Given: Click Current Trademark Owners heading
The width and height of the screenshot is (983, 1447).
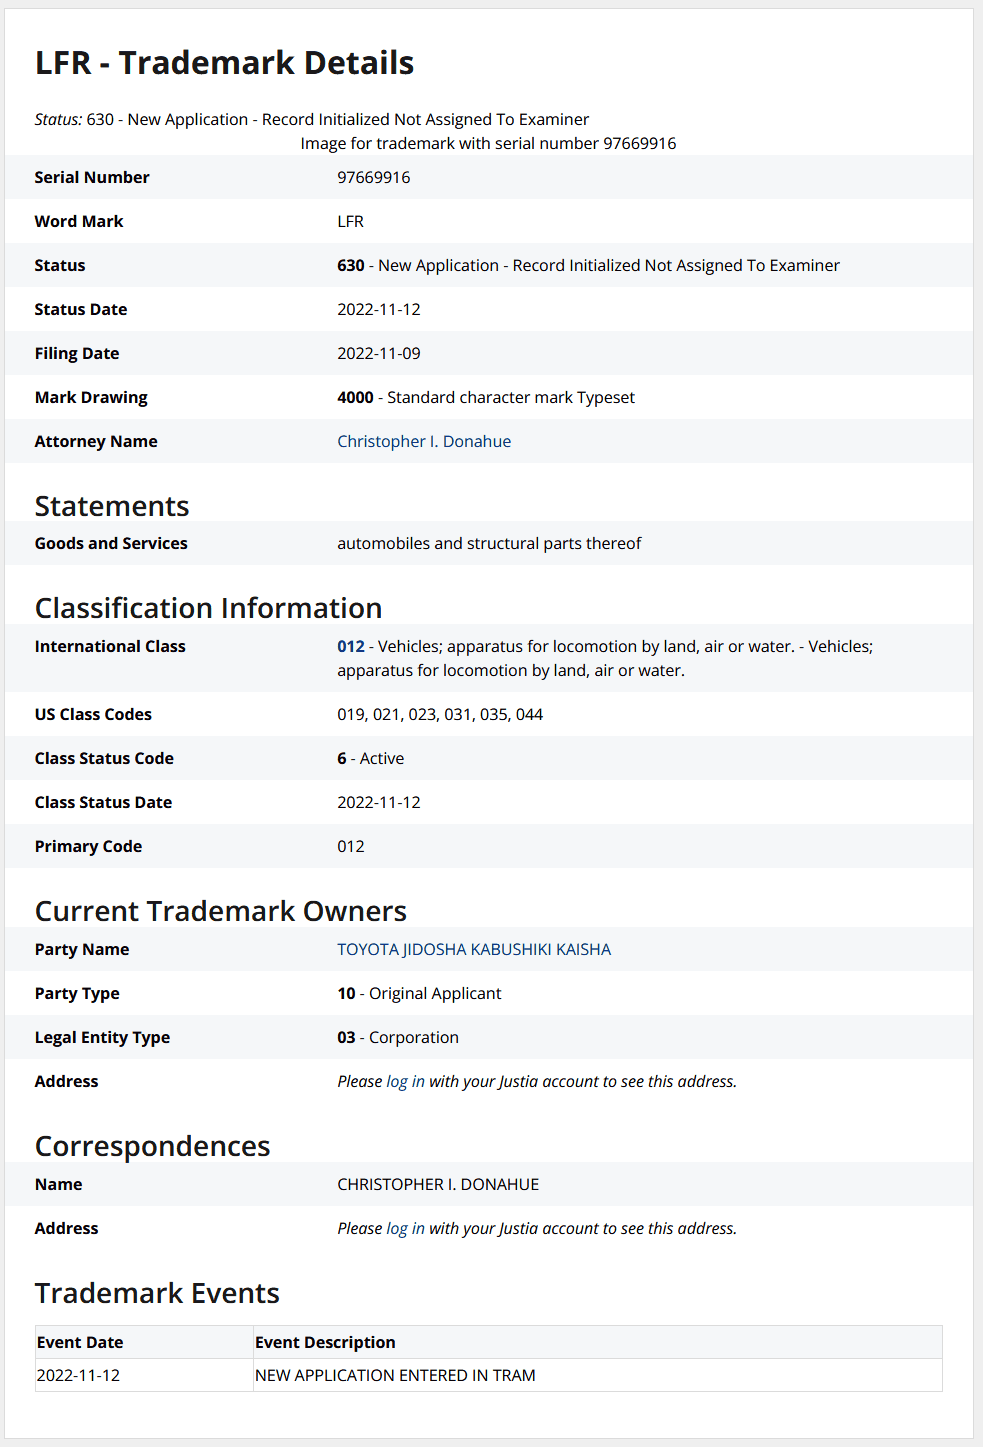Looking at the screenshot, I should pyautogui.click(x=221, y=911).
